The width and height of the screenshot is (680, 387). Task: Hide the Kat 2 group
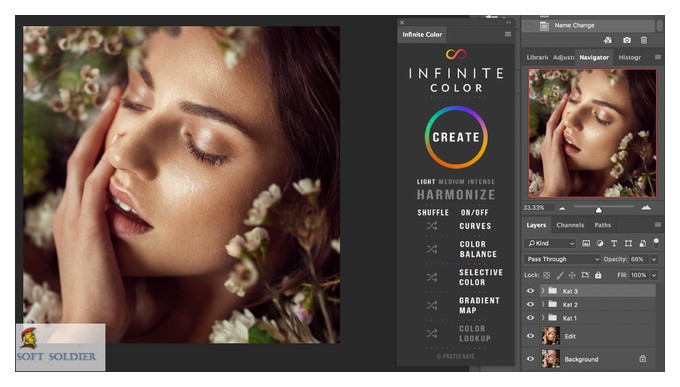530,305
